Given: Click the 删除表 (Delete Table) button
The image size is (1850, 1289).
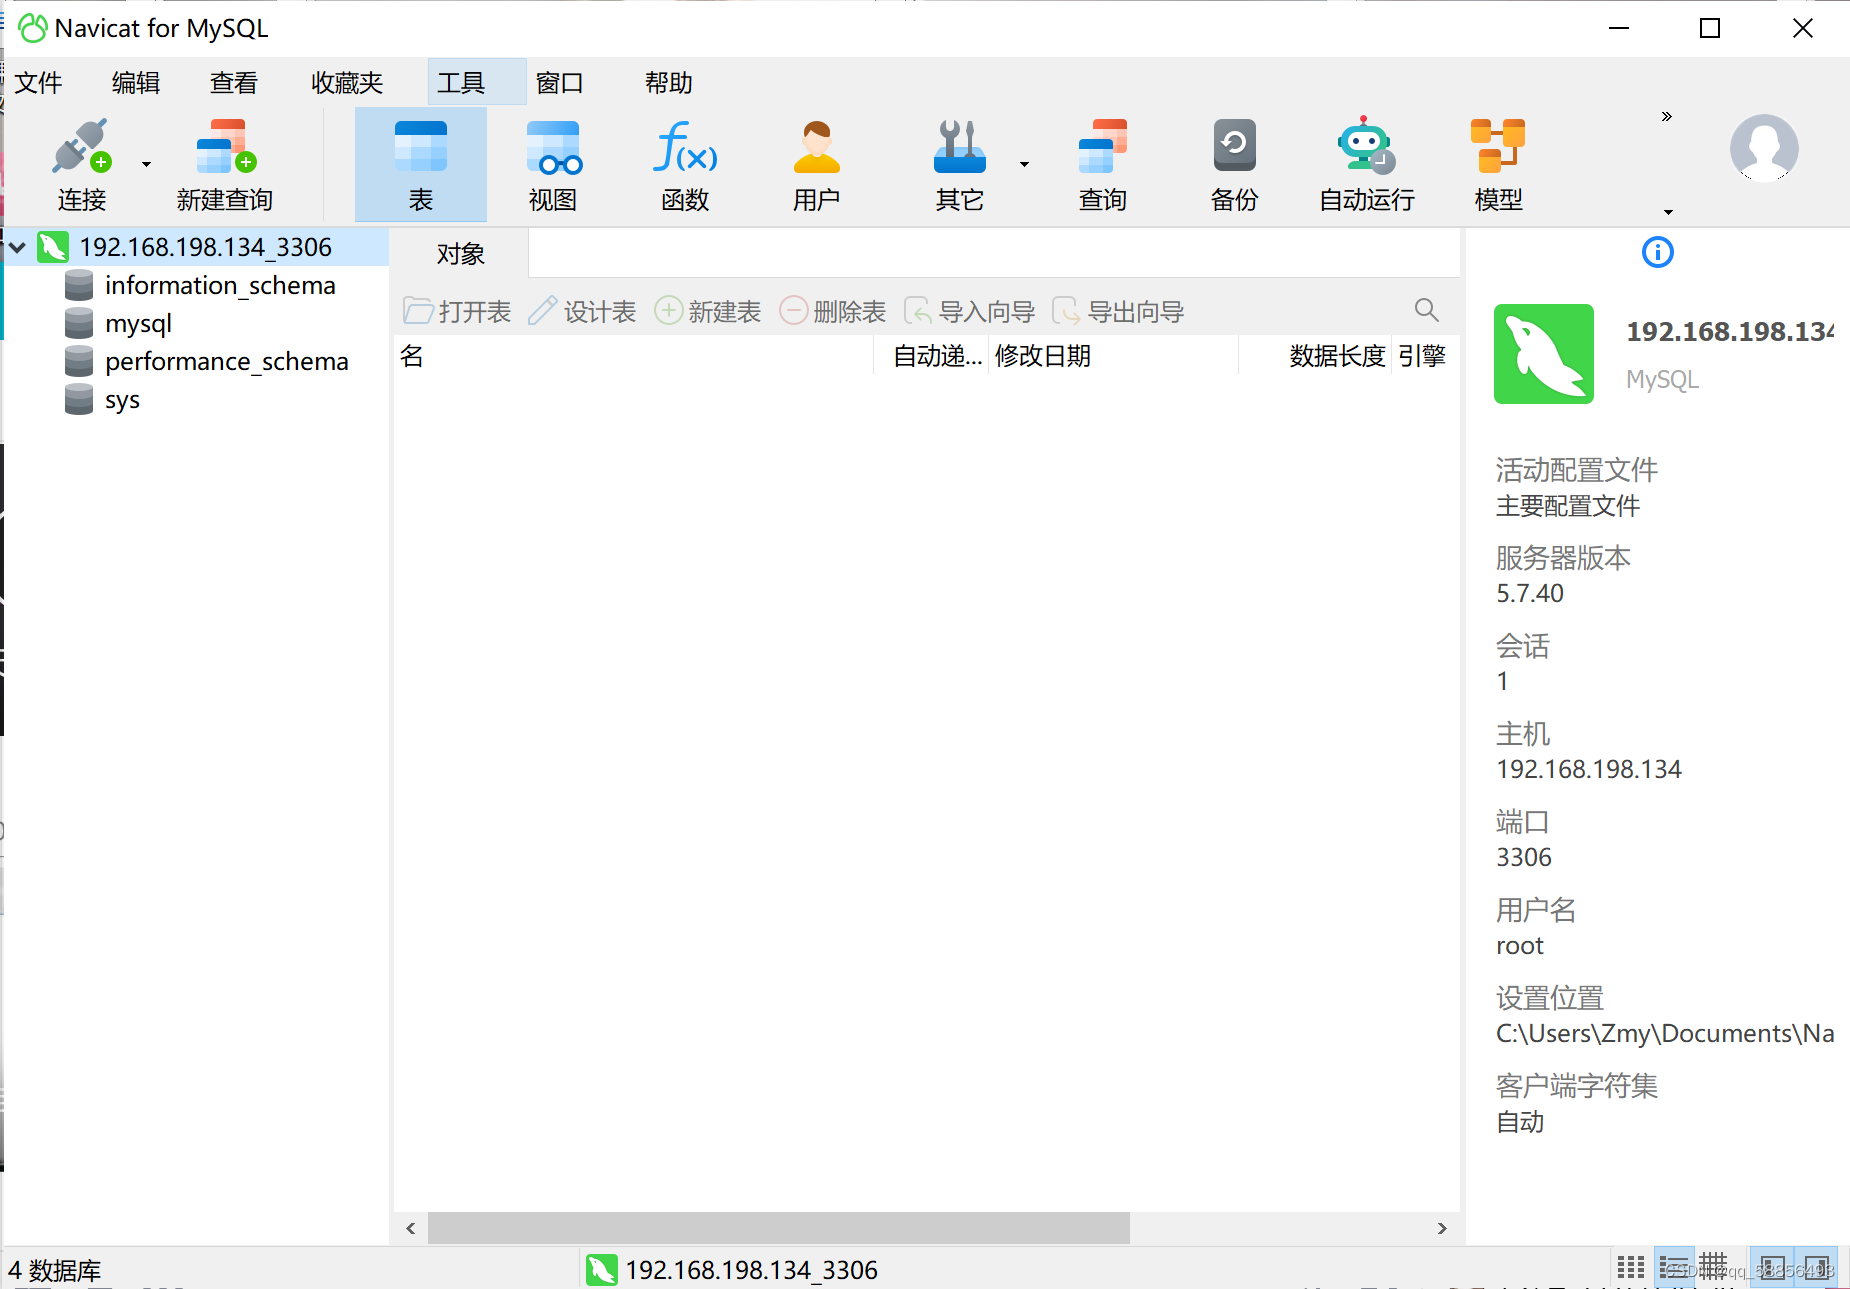Looking at the screenshot, I should 832,311.
